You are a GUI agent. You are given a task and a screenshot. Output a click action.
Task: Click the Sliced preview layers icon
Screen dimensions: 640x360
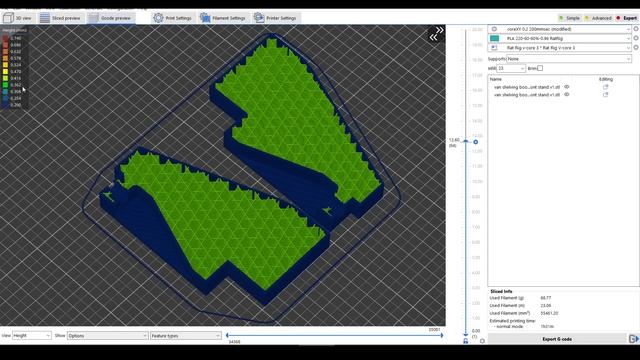44,18
